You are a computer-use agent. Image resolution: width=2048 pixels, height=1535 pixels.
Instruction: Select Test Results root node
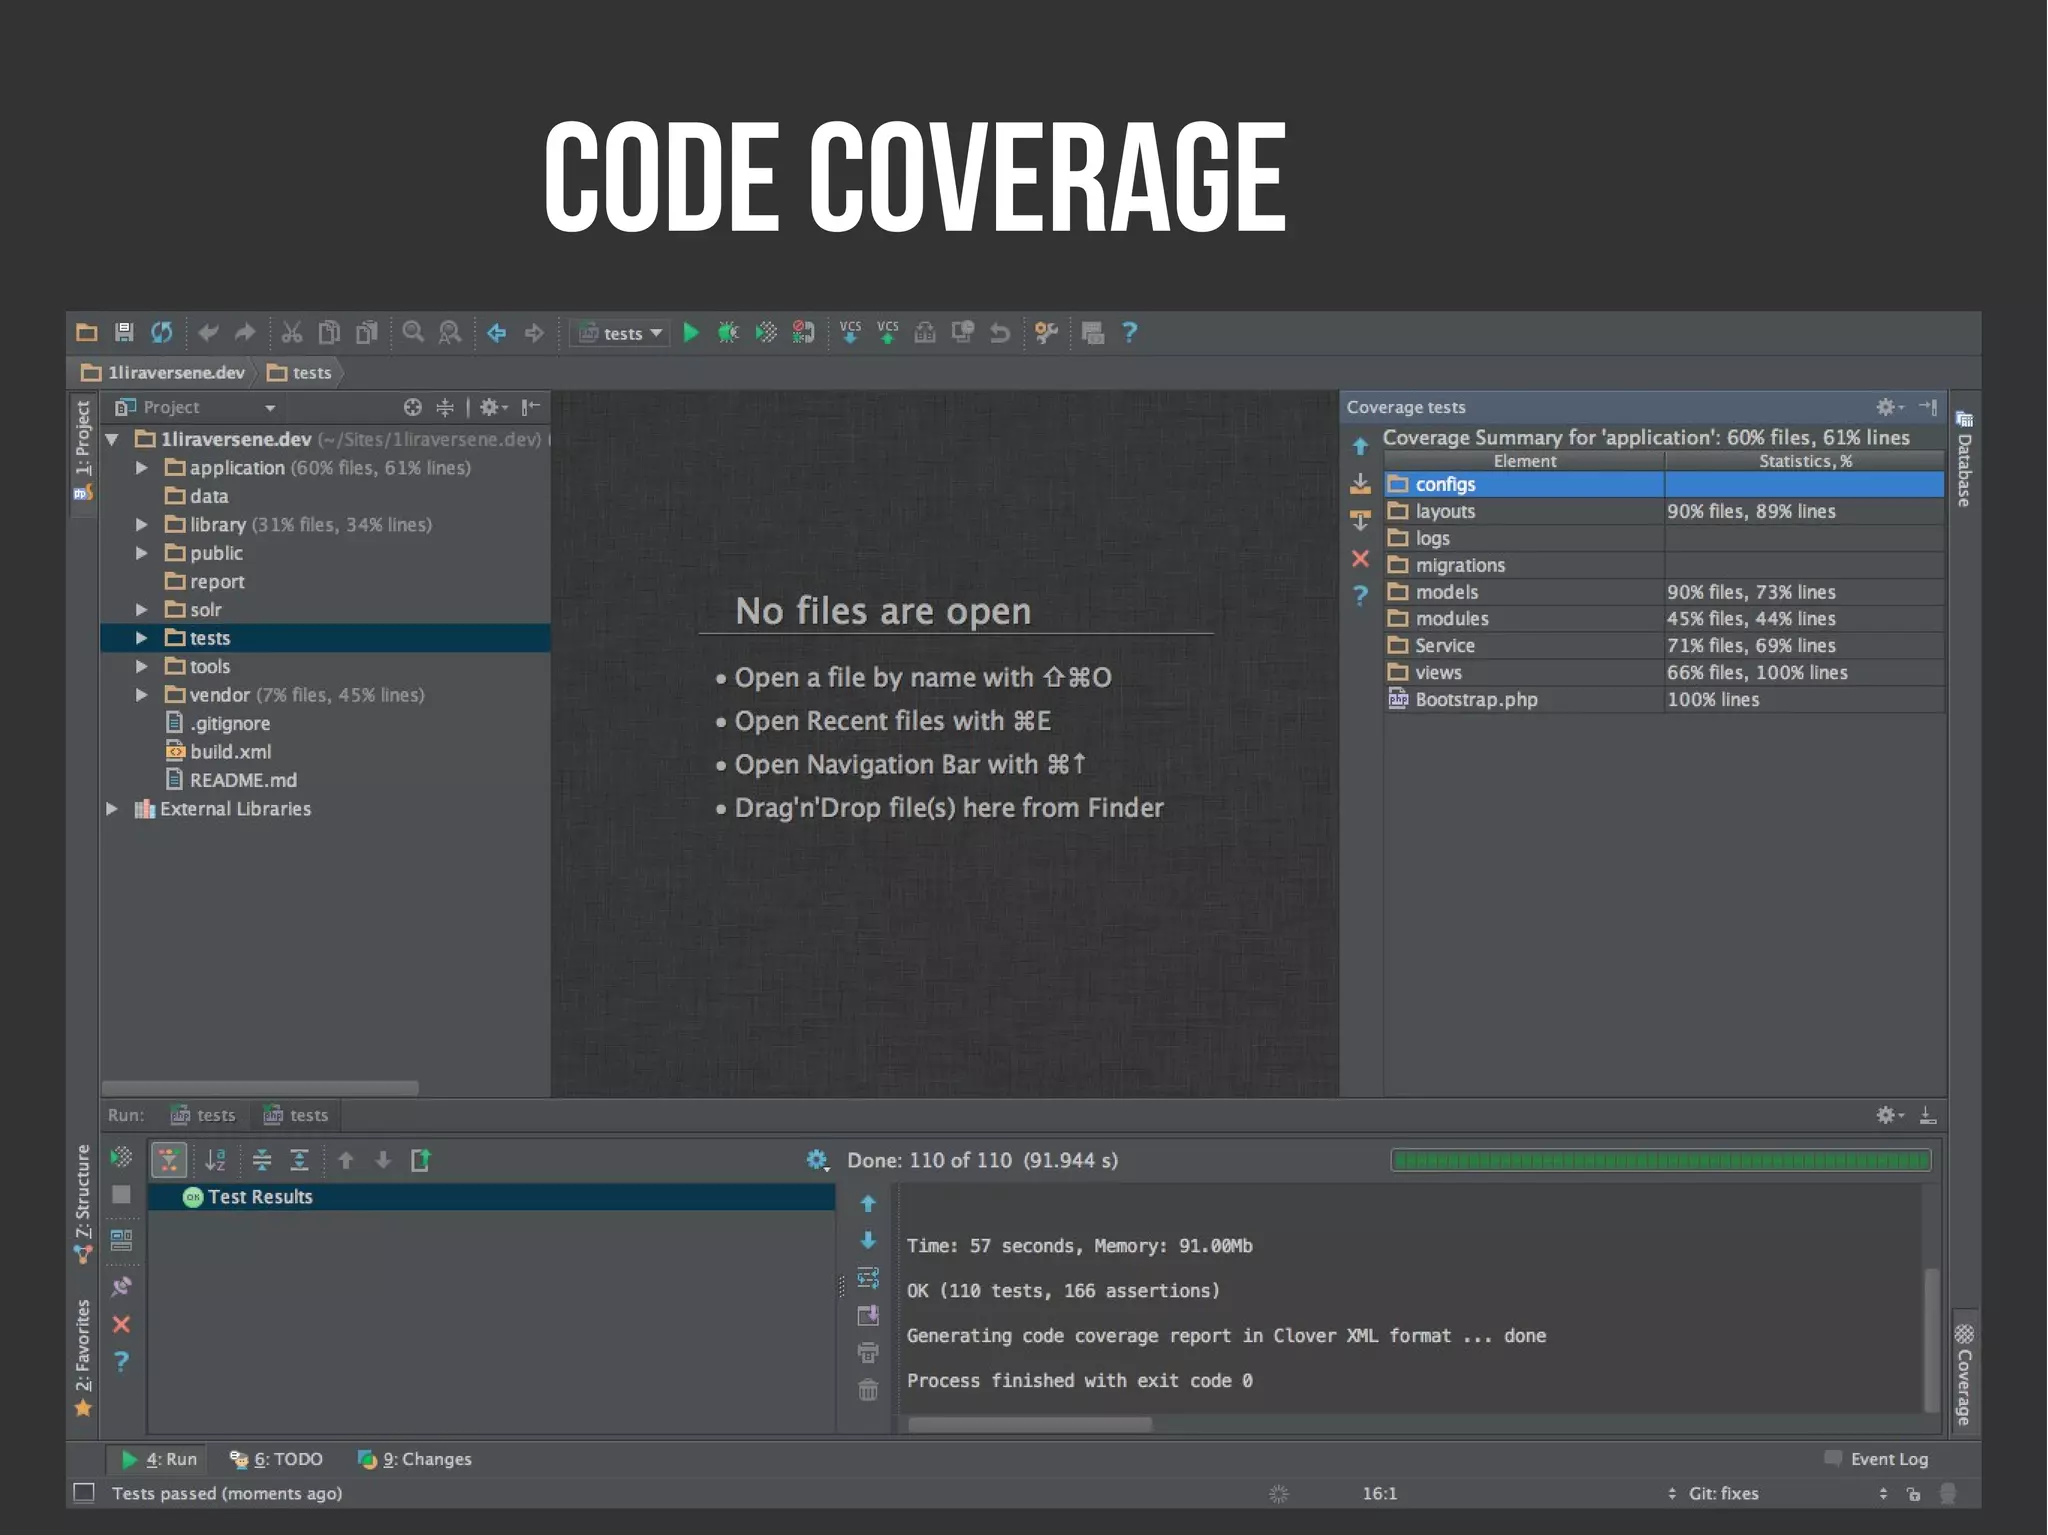(492, 1197)
